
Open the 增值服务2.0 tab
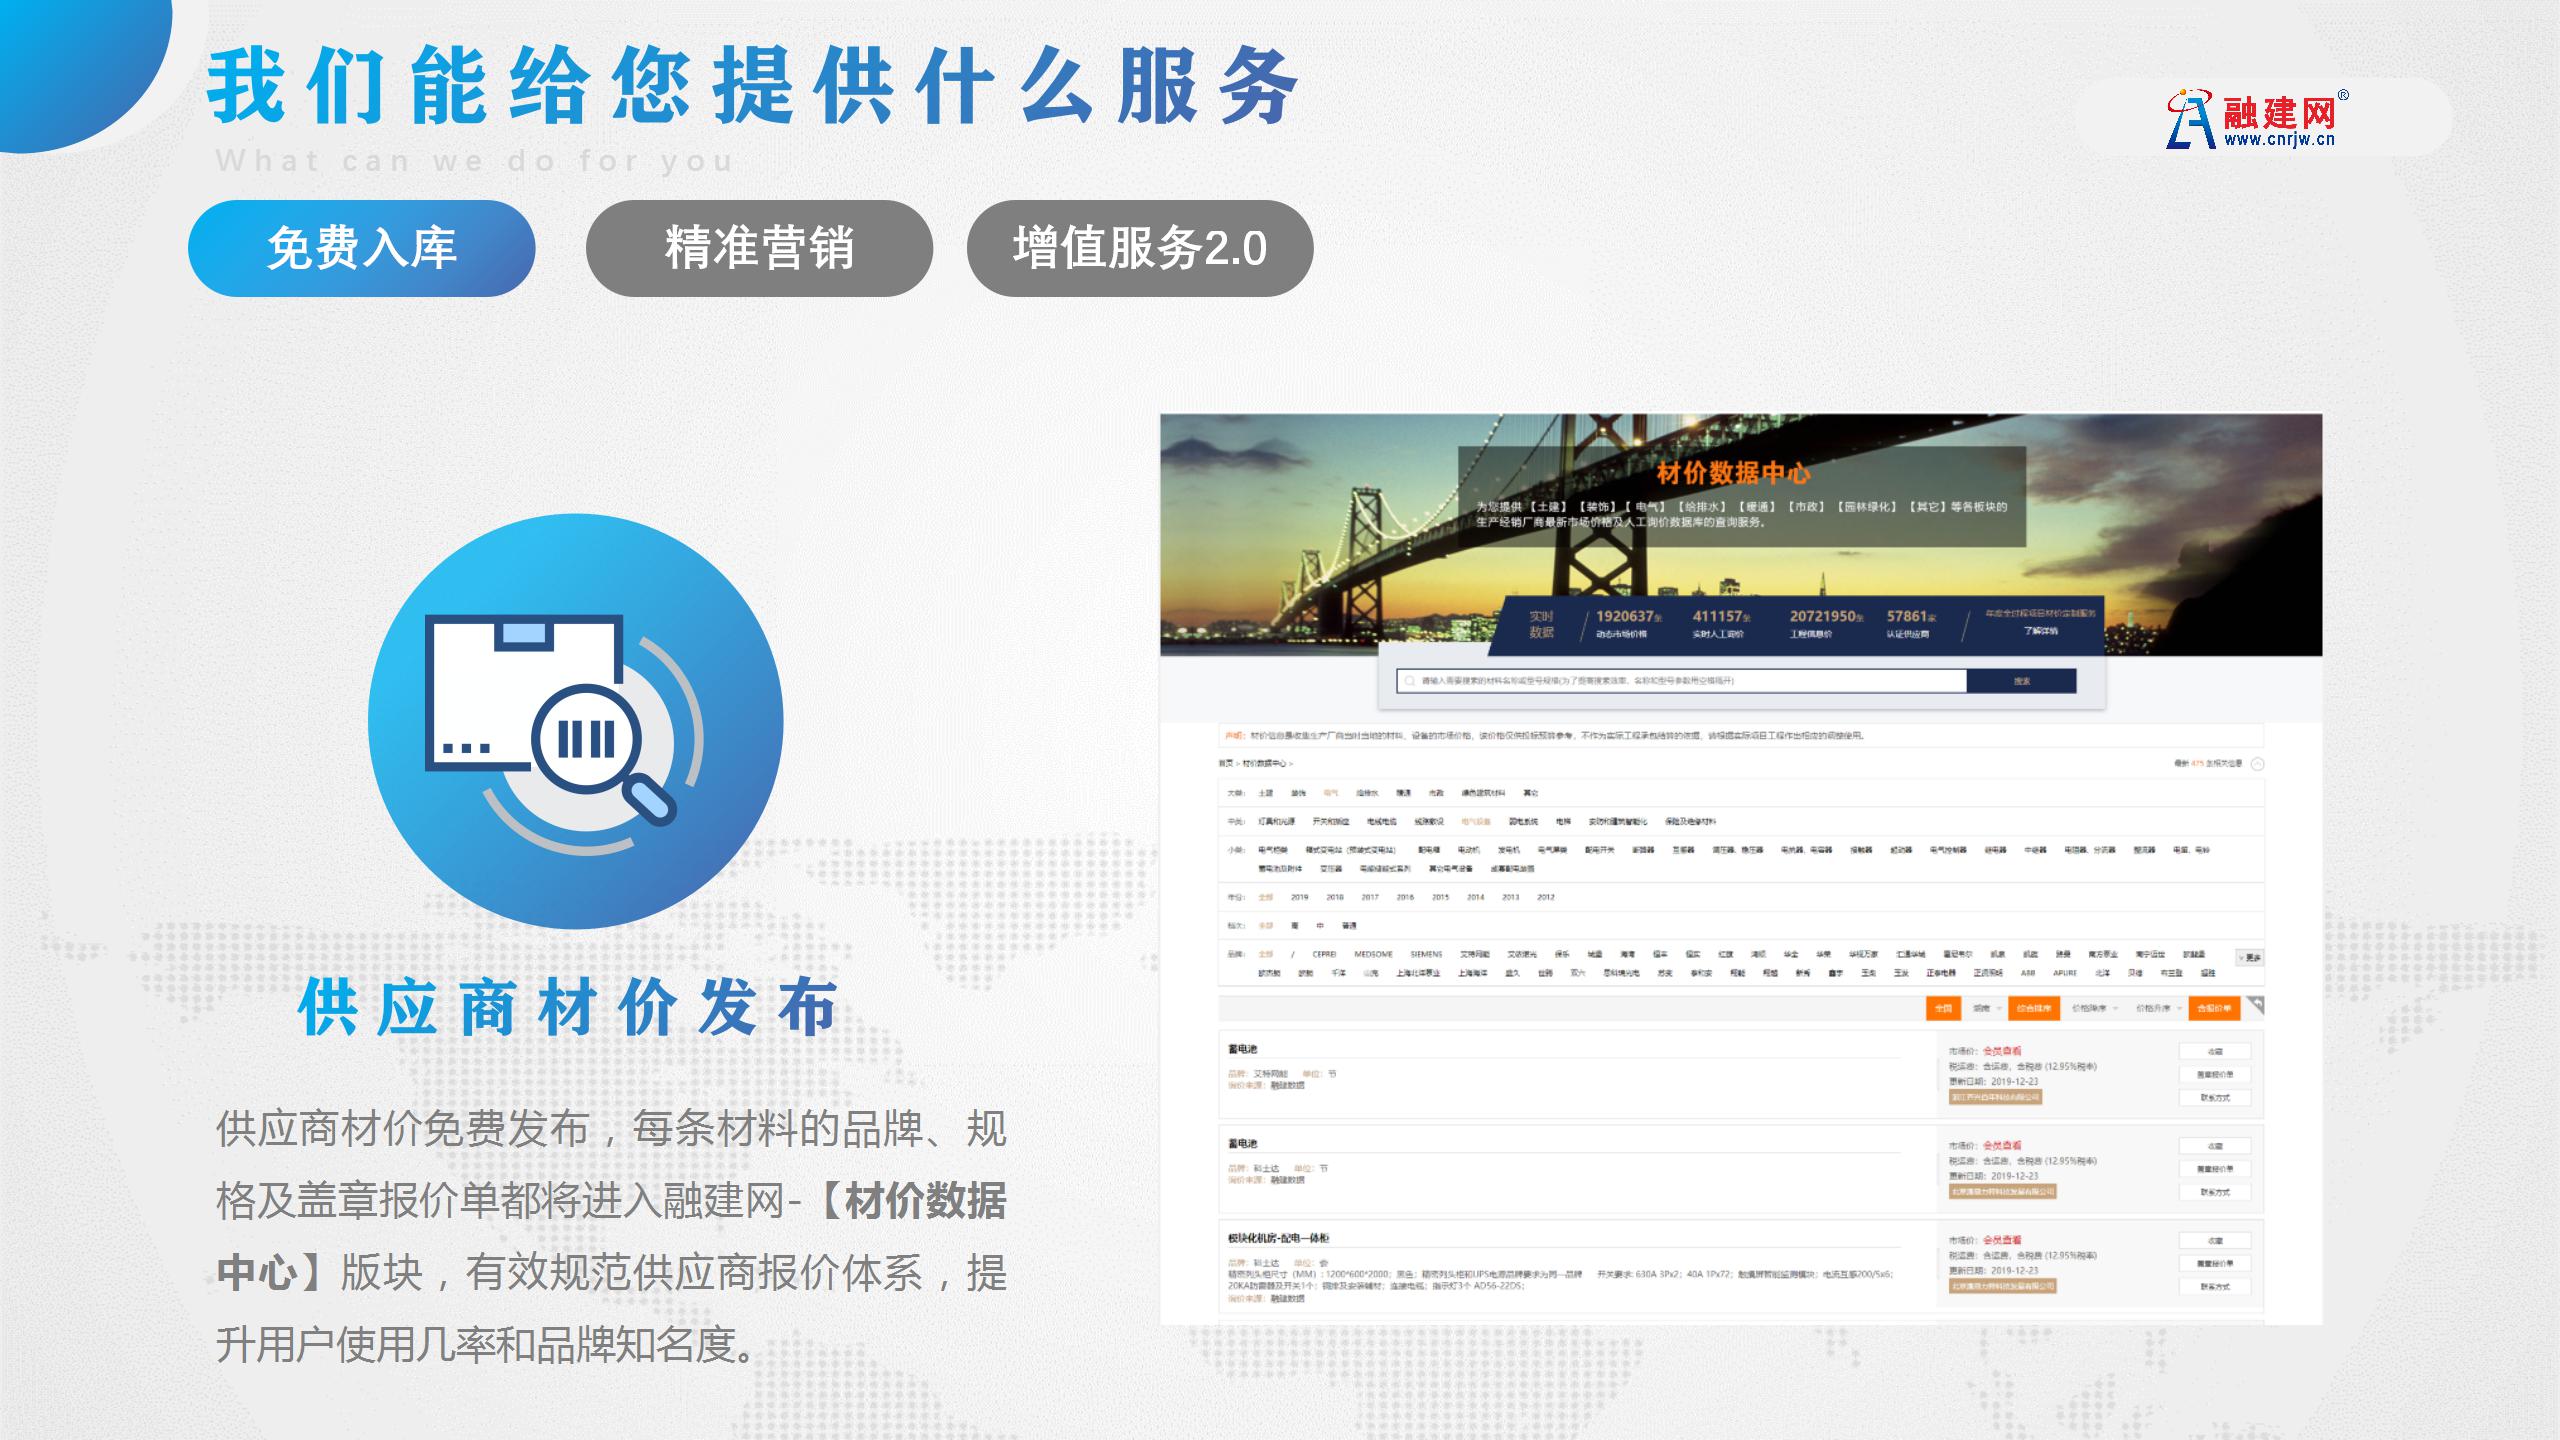click(1140, 248)
